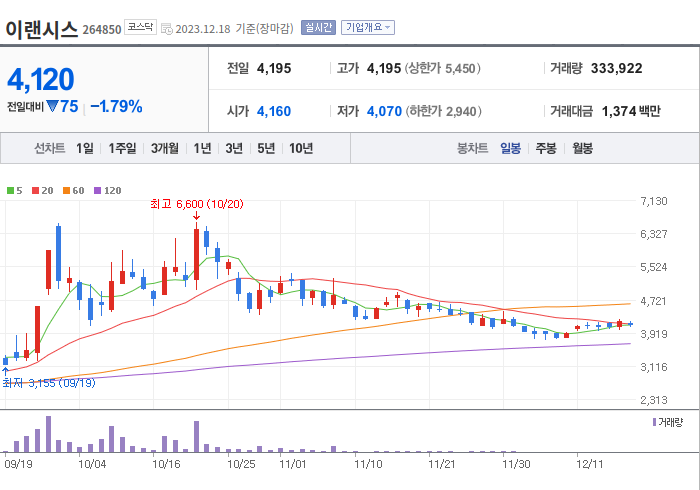
Task: Click the 코스닥 market badge
Action: tap(140, 27)
